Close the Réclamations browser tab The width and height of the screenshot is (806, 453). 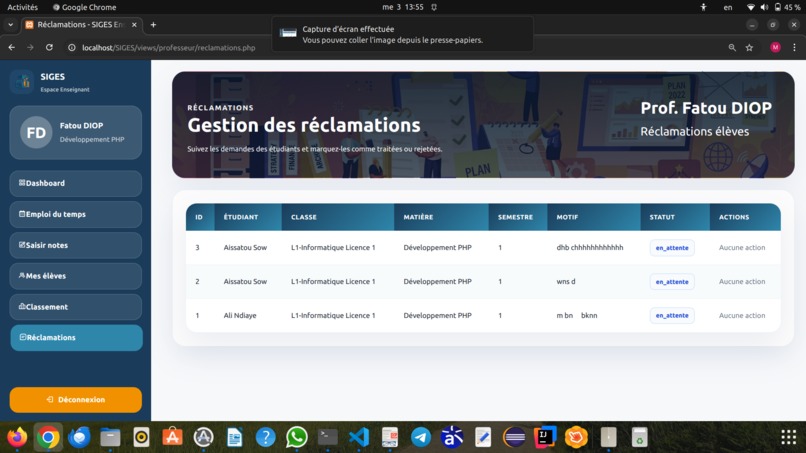134,25
